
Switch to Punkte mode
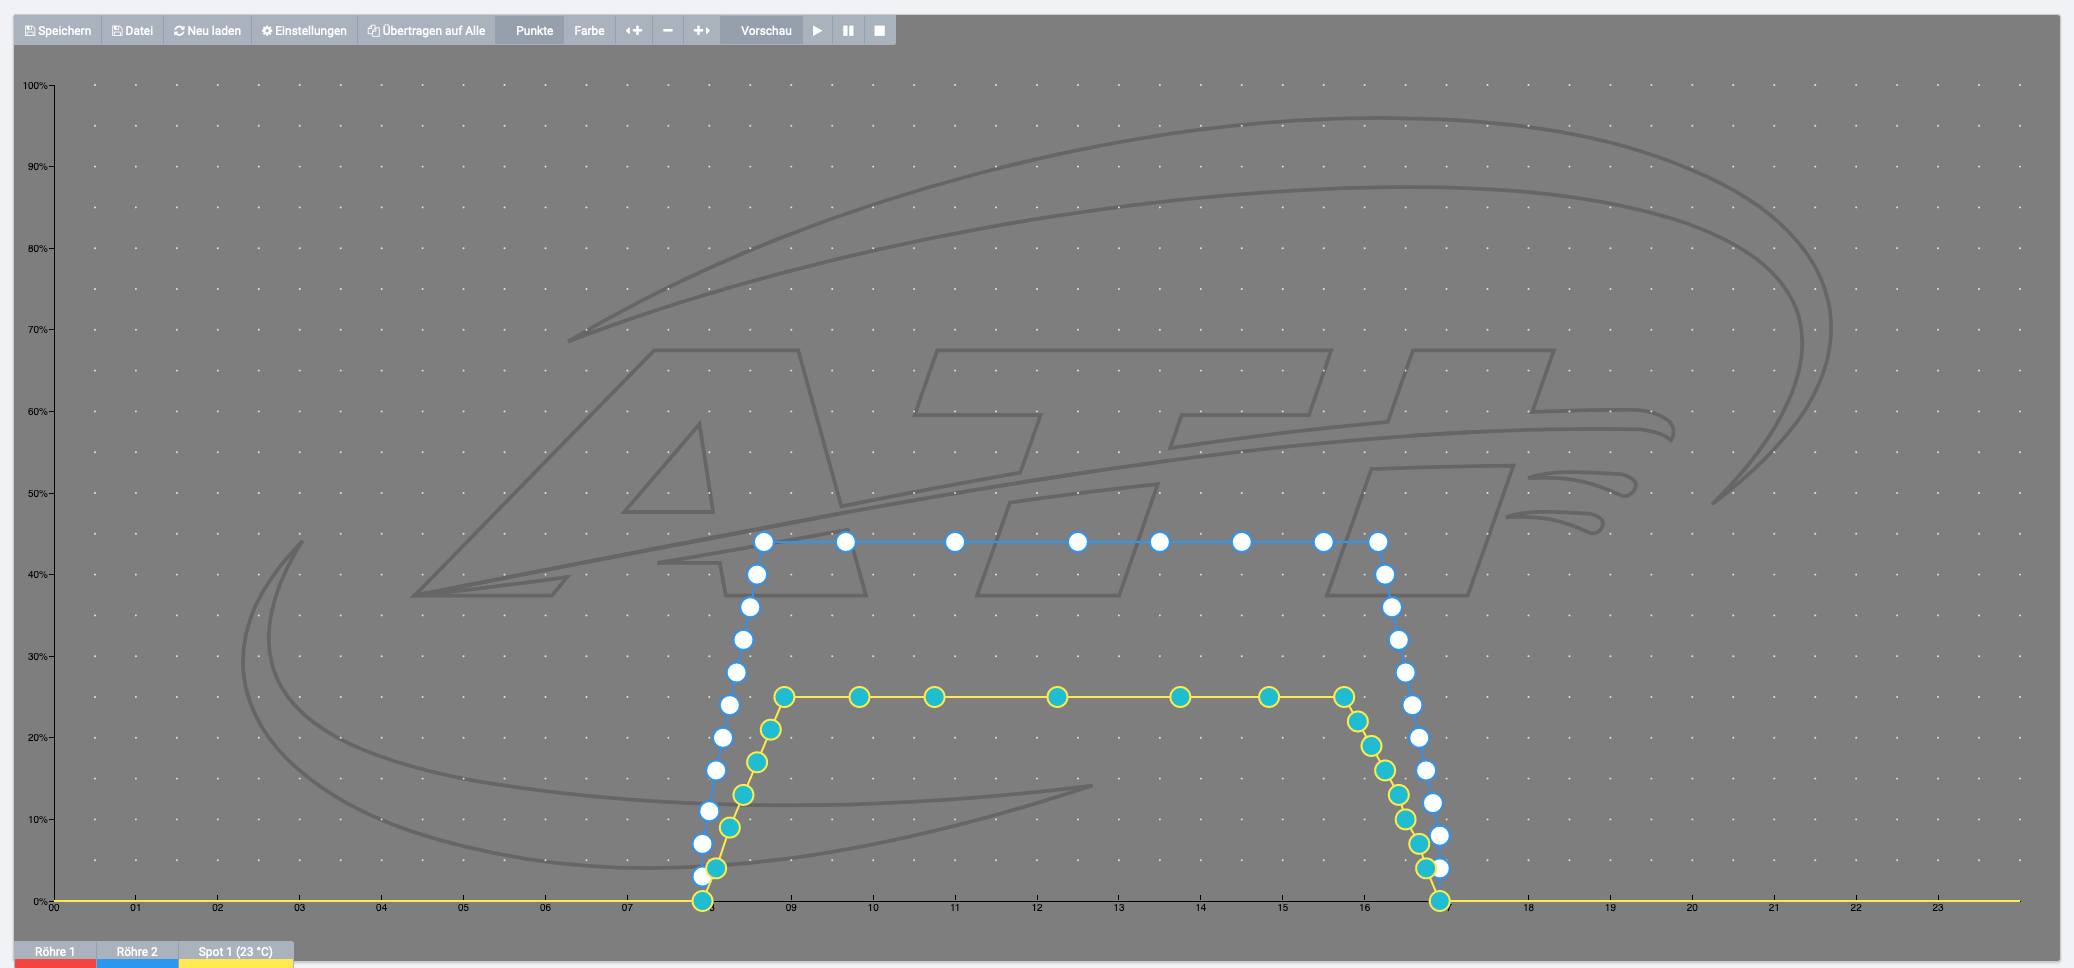pyautogui.click(x=534, y=31)
